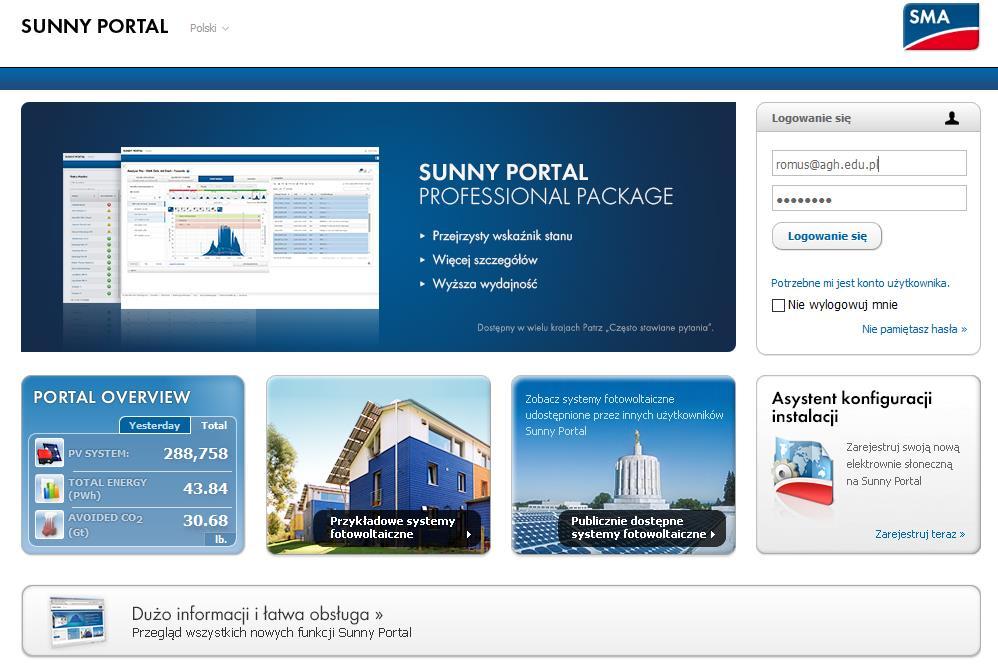Click the AVOIDED CO2 value 30.68
The image size is (998, 668).
point(206,520)
